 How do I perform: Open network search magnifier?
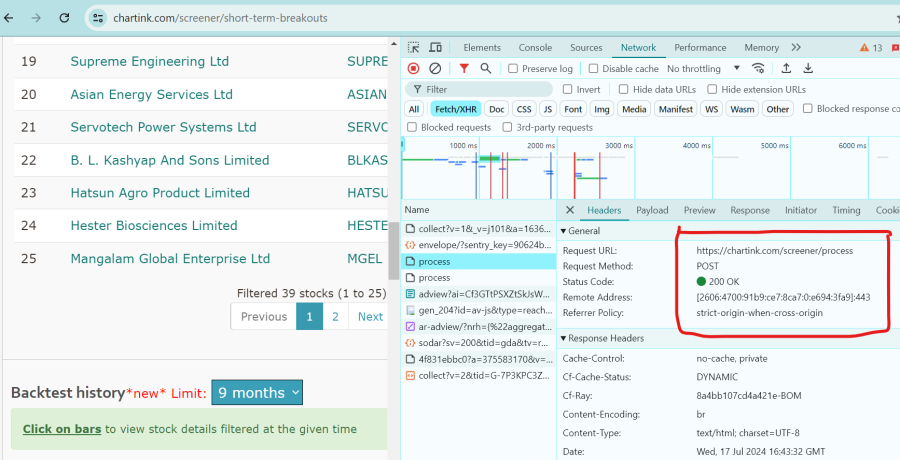click(x=486, y=68)
